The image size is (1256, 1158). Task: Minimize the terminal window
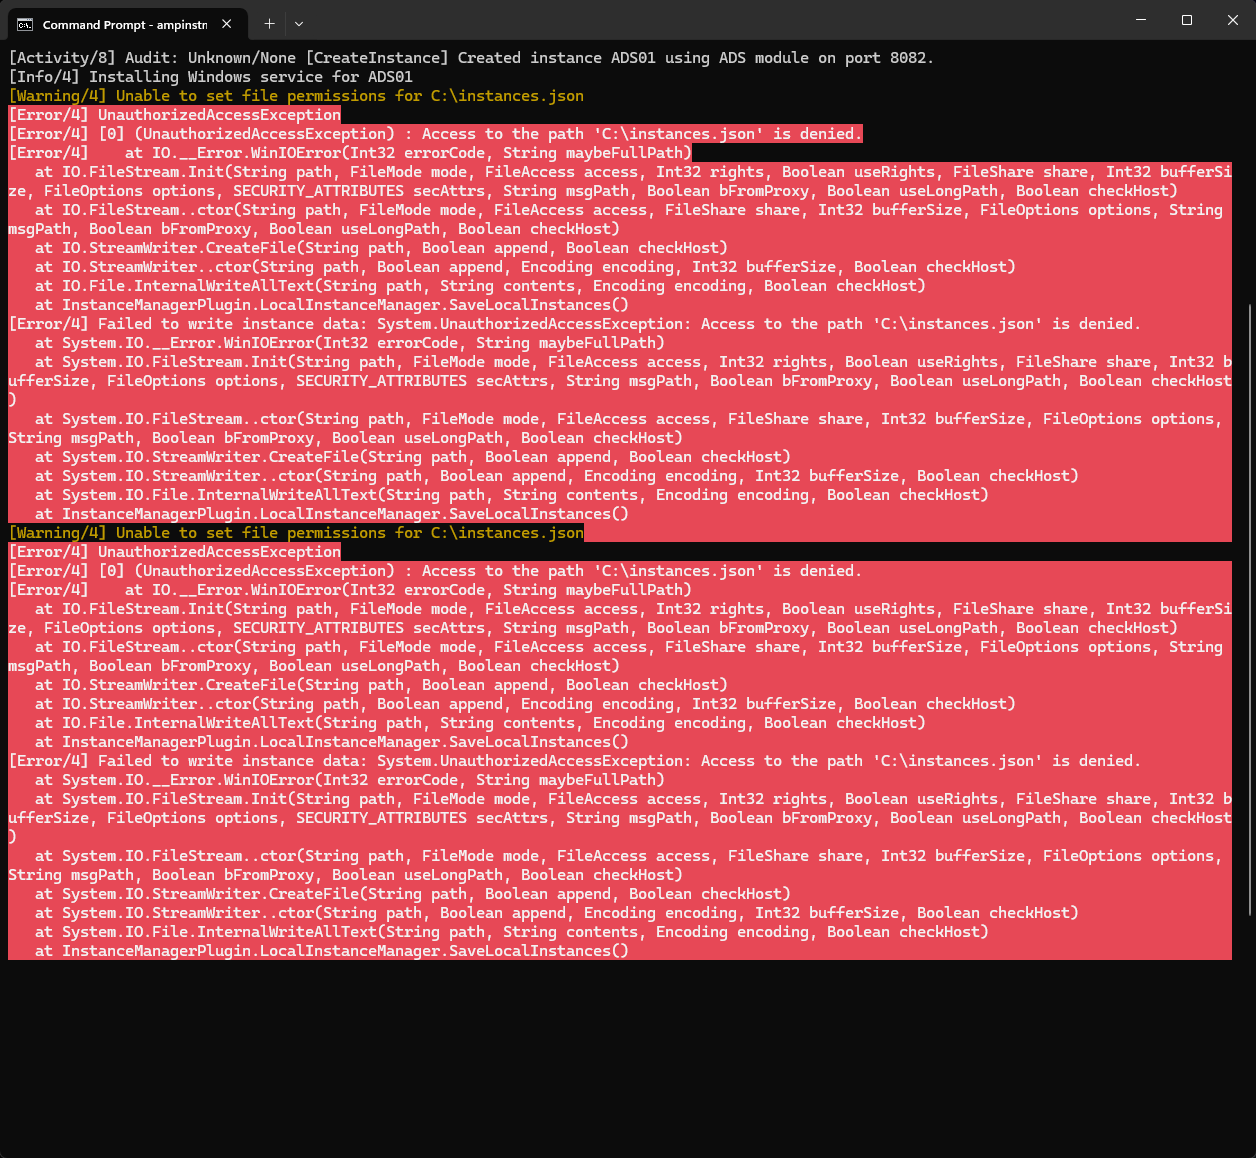coord(1141,20)
